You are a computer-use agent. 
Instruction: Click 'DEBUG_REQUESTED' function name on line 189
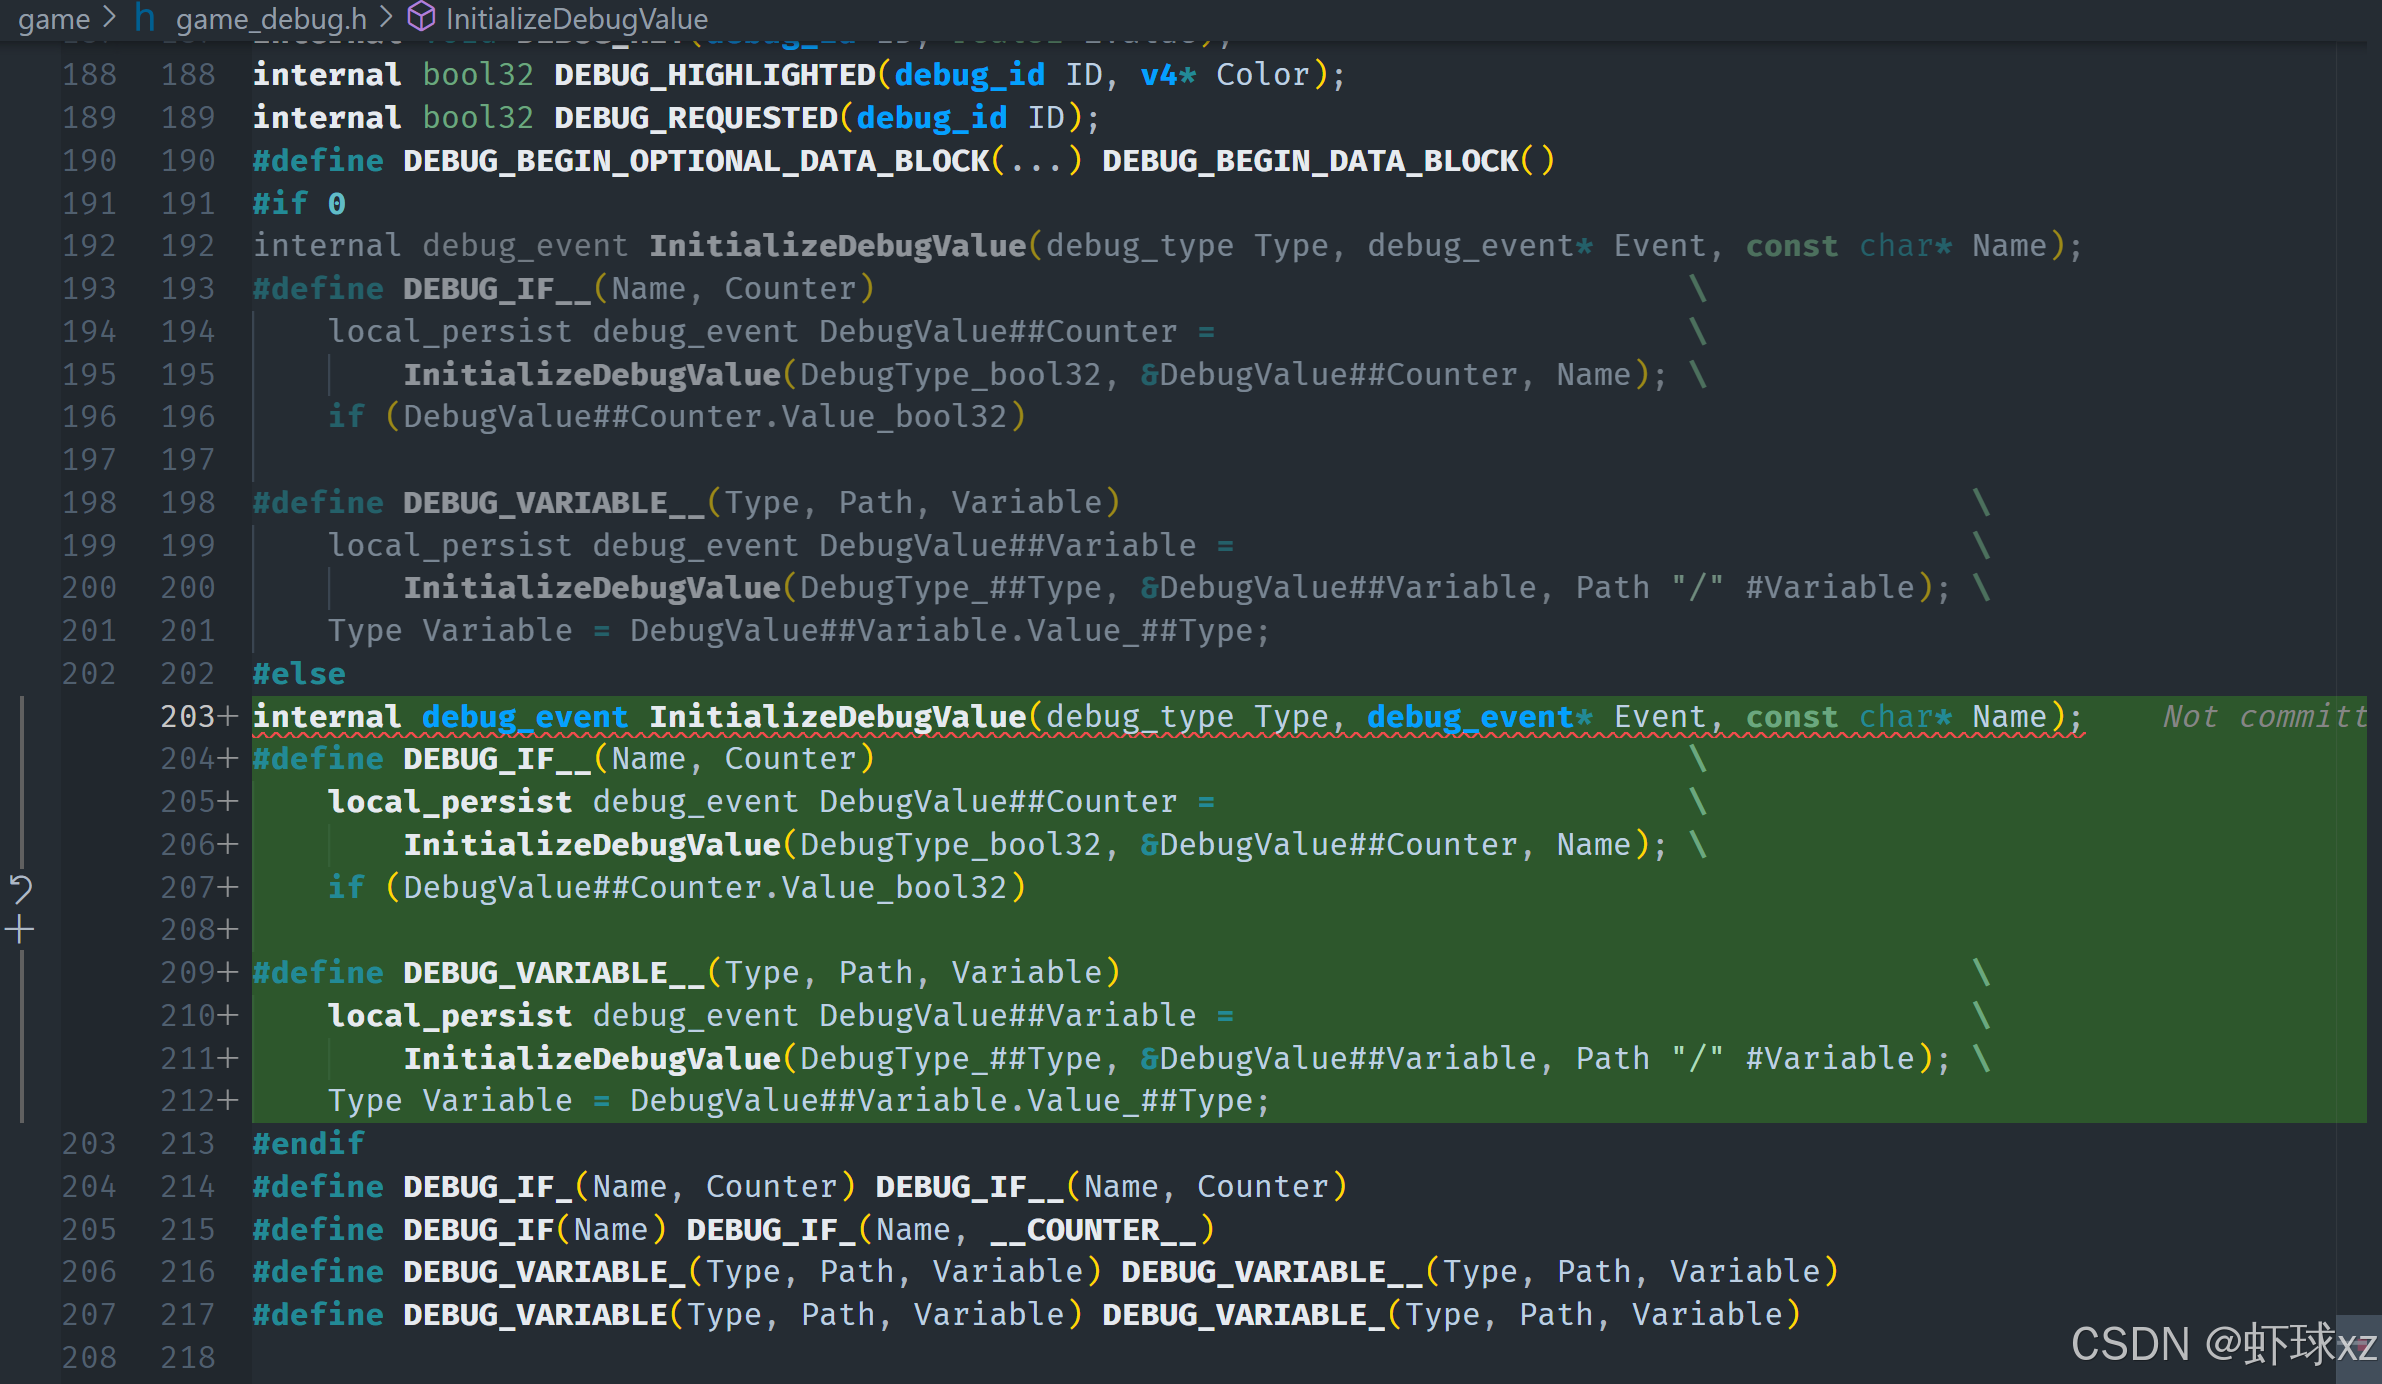click(x=695, y=118)
